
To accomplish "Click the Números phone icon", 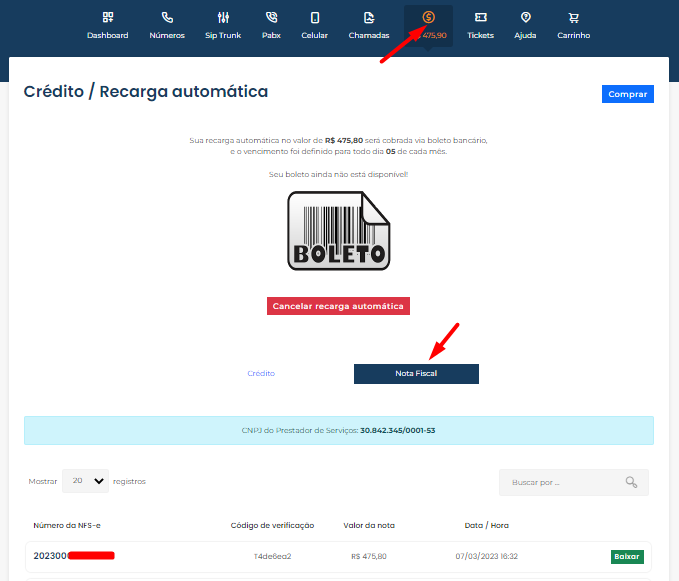I will pos(167,18).
